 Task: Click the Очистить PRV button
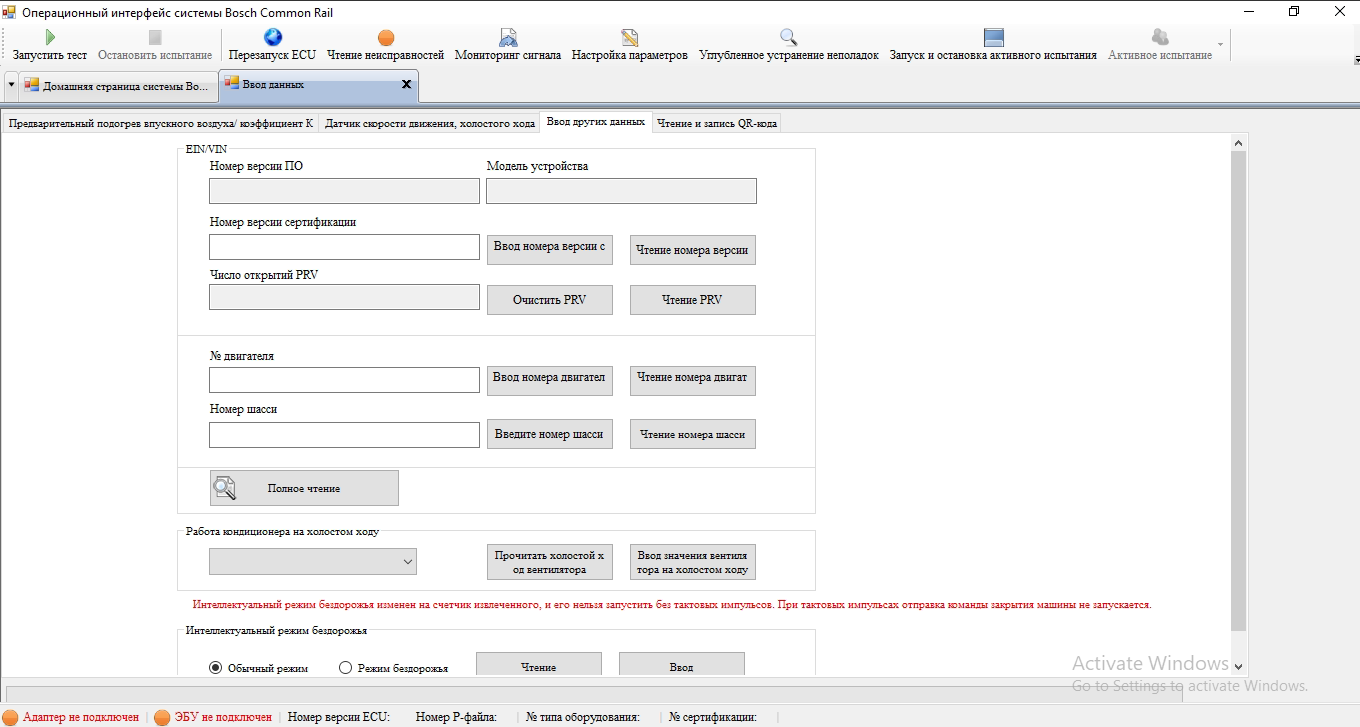pyautogui.click(x=549, y=300)
